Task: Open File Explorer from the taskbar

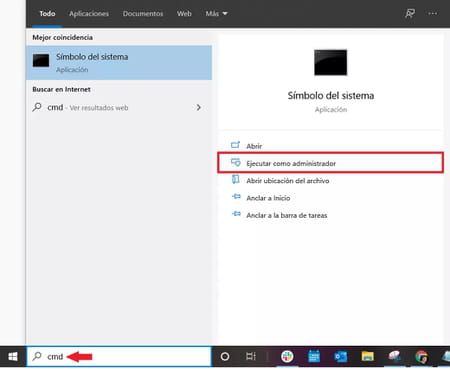Action: click(367, 356)
